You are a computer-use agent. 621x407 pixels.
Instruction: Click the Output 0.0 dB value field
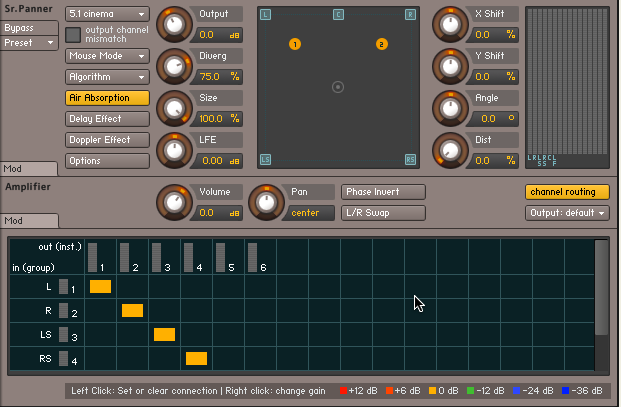point(218,35)
